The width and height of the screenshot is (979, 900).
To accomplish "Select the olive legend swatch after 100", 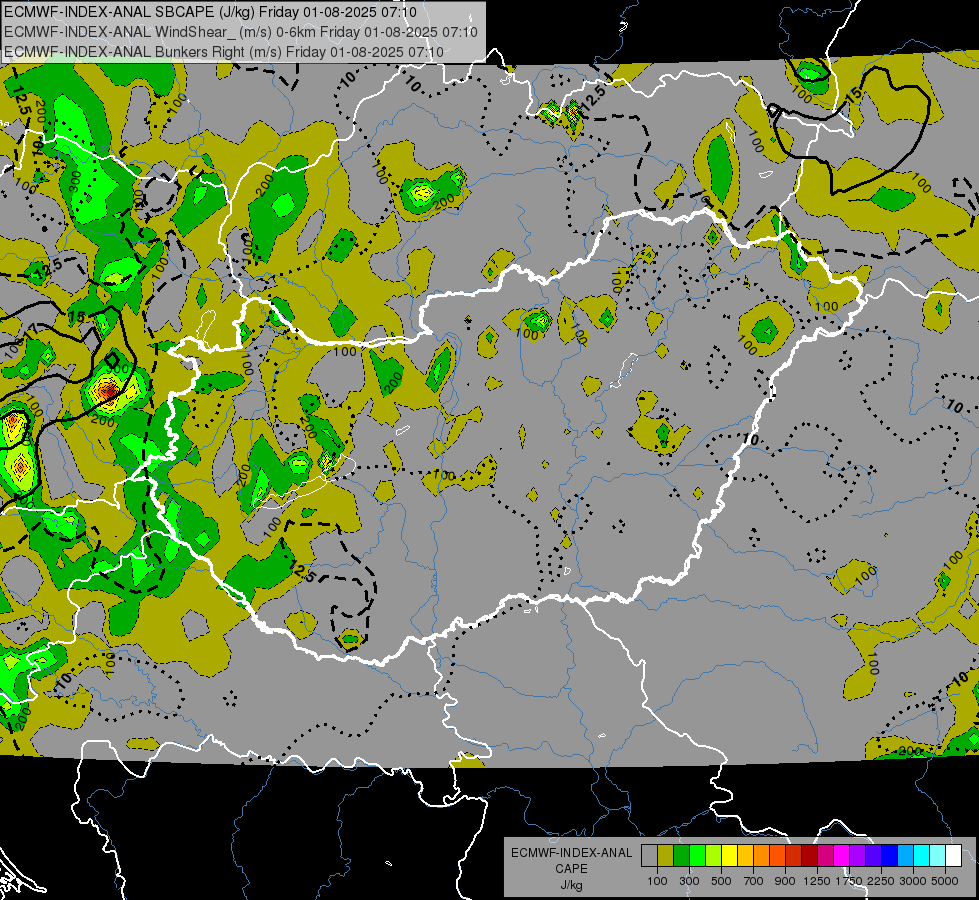I will click(666, 856).
